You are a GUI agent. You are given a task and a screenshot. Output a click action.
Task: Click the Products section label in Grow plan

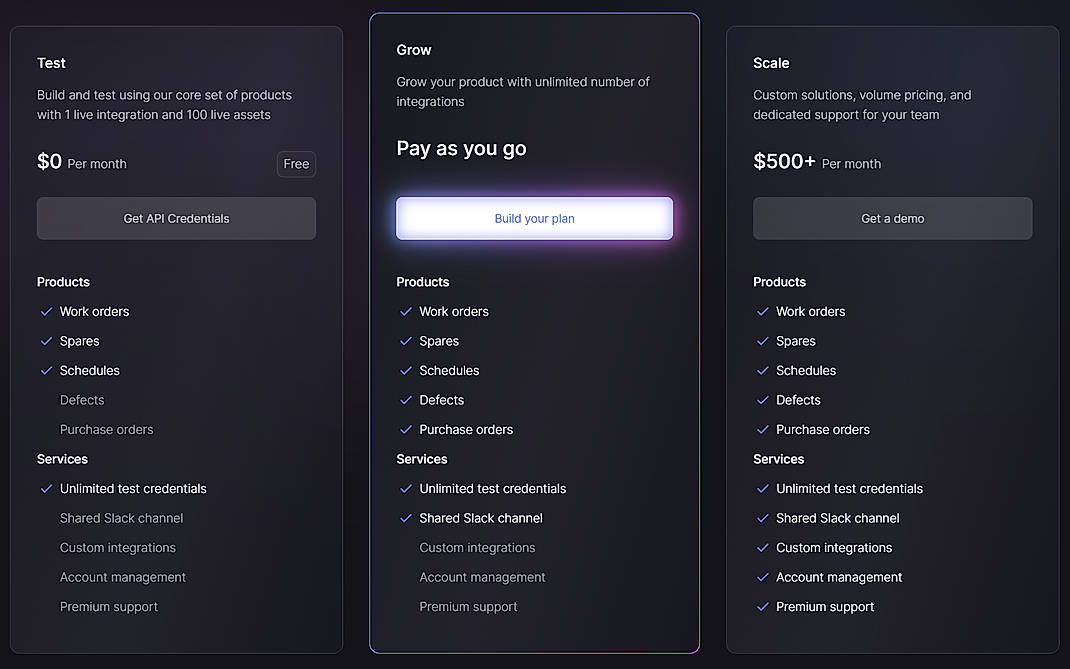[x=422, y=282]
